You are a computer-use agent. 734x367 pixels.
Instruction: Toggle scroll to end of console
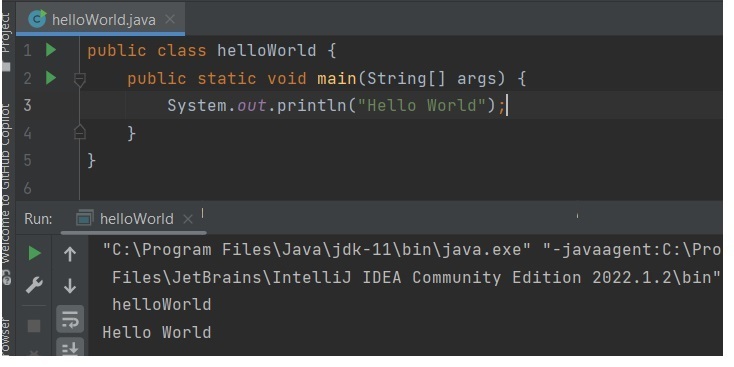coord(70,347)
